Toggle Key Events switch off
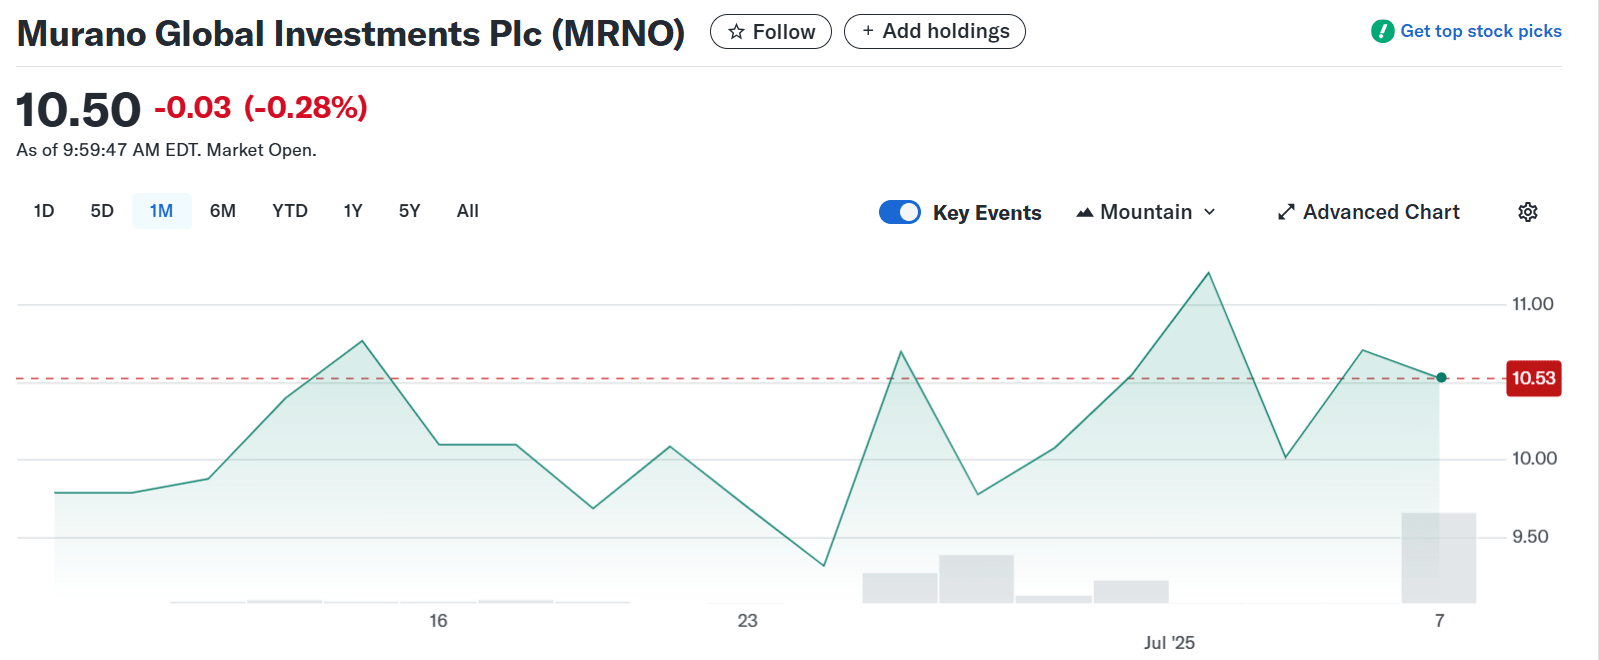The height and width of the screenshot is (660, 1599). coord(900,212)
